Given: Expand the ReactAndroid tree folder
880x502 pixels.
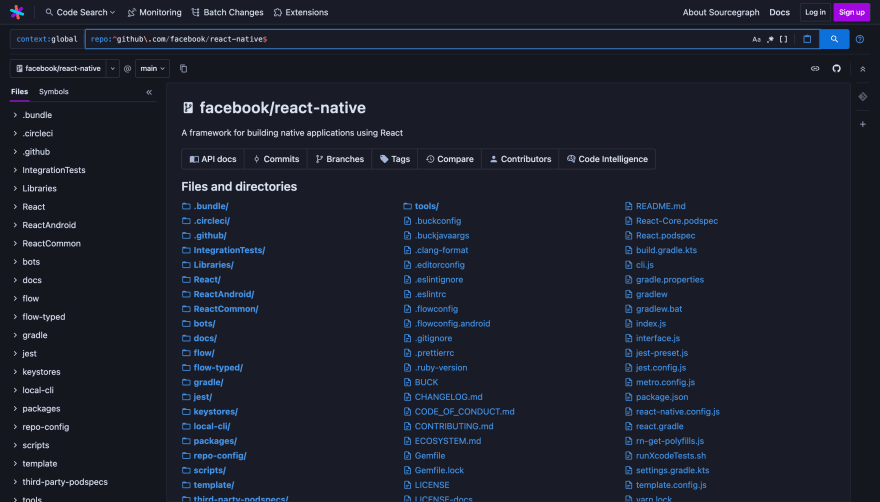Looking at the screenshot, I should tap(15, 225).
